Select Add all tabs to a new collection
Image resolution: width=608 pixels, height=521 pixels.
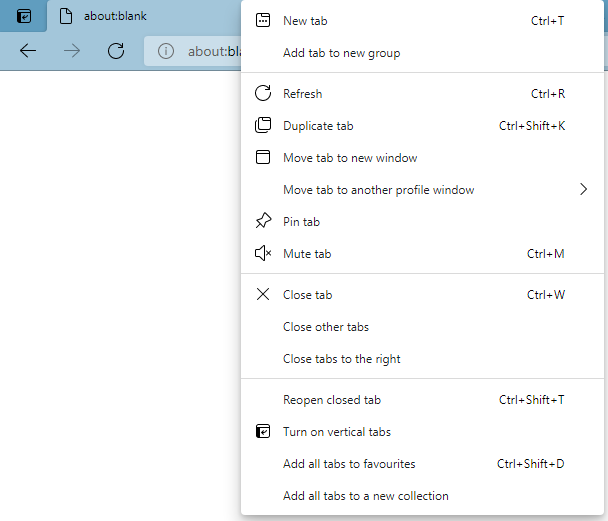click(x=365, y=496)
